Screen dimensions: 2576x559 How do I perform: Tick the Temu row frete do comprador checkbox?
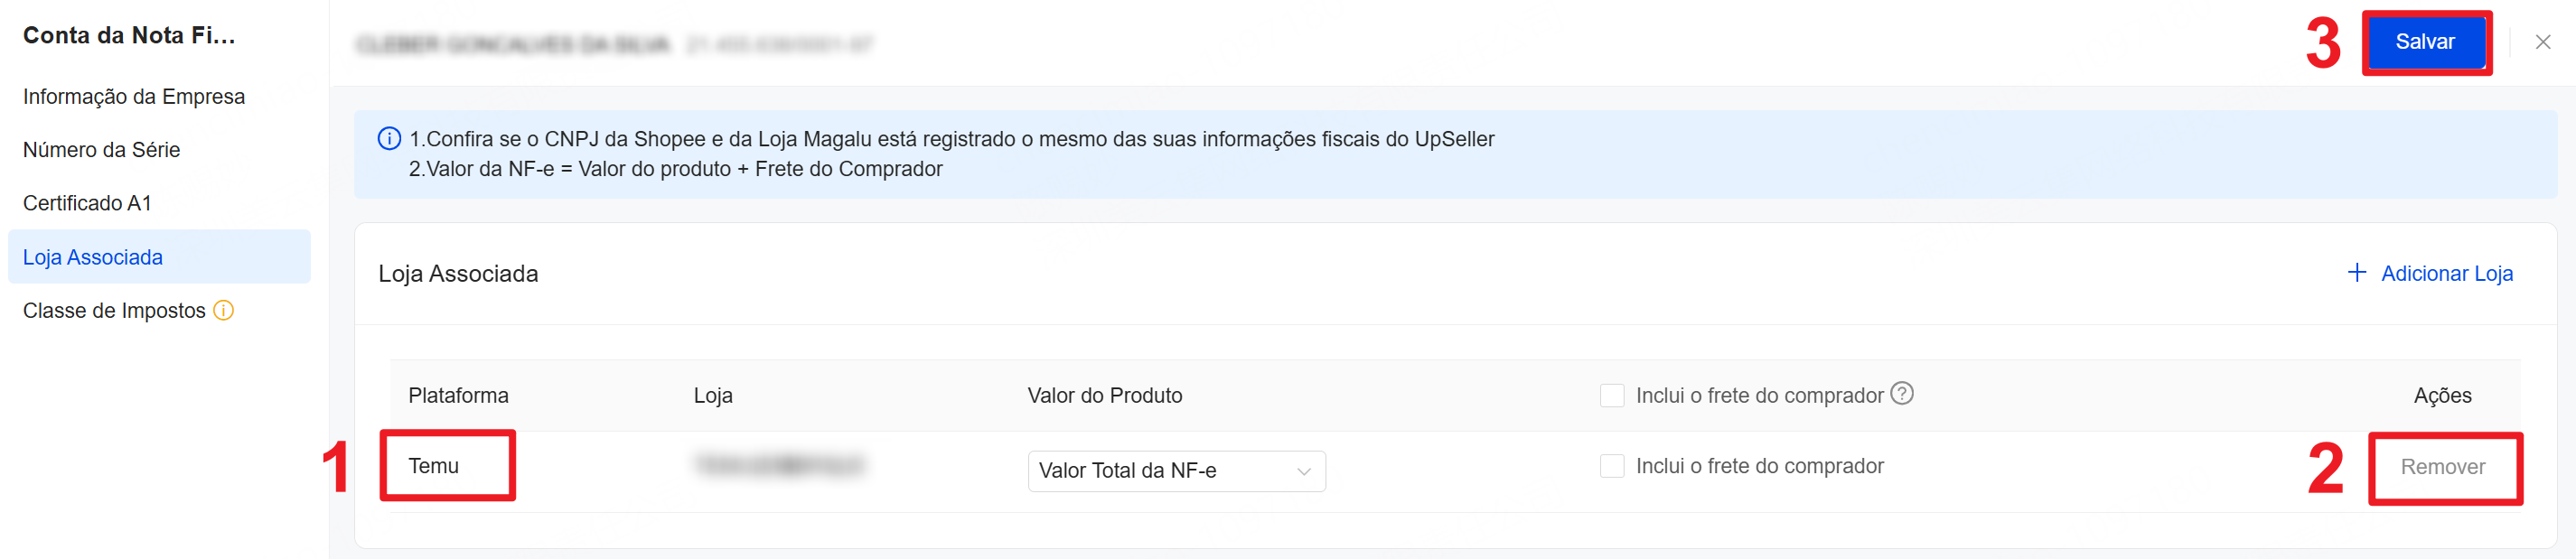[x=1611, y=466]
